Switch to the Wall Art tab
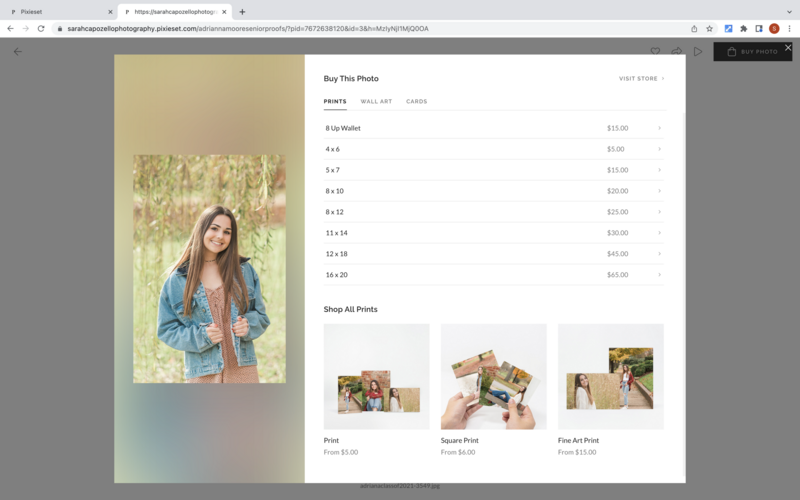Image resolution: width=800 pixels, height=500 pixels. 376,101
